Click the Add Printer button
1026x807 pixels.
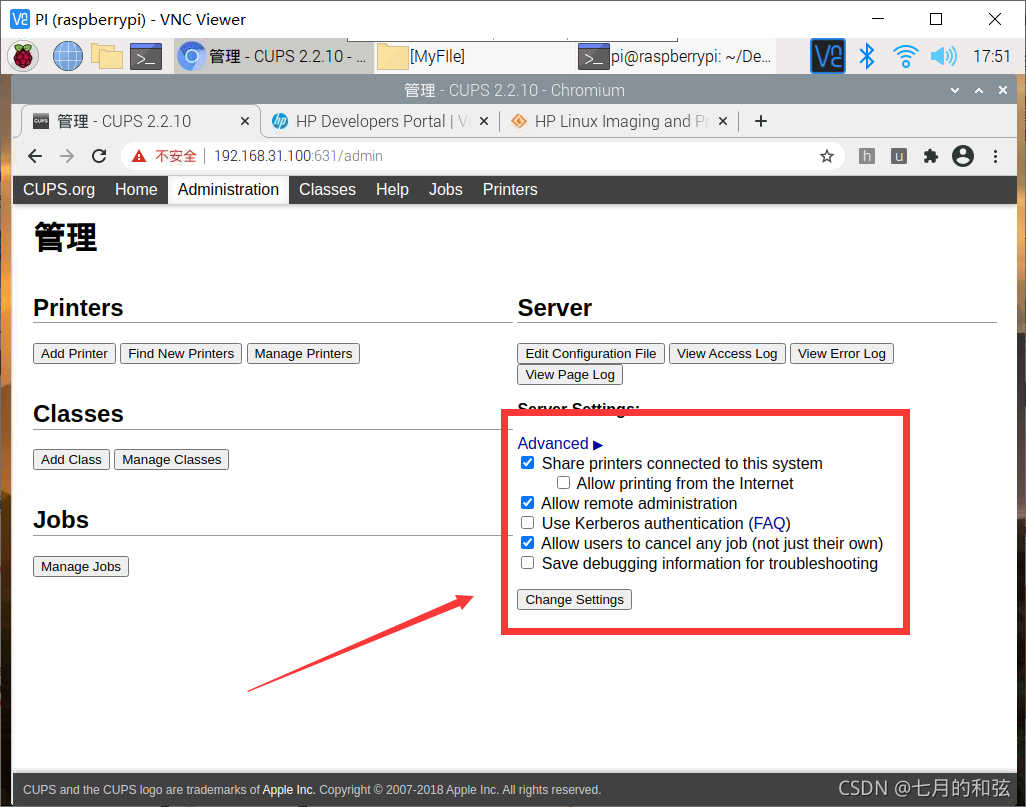[x=75, y=353]
